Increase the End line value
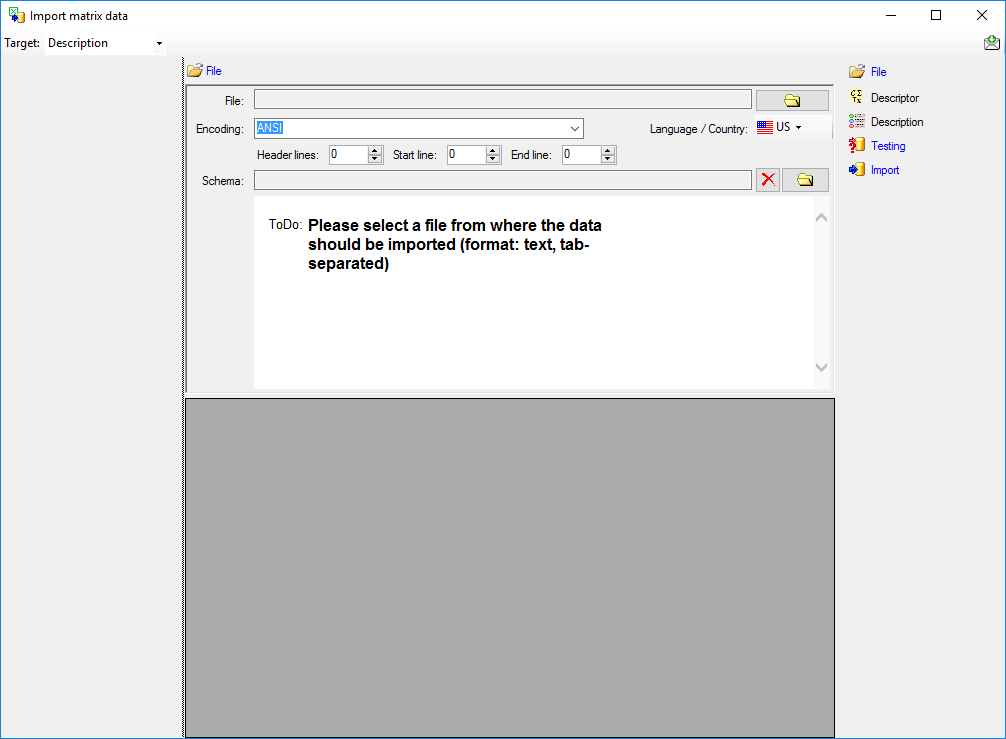 [608, 150]
